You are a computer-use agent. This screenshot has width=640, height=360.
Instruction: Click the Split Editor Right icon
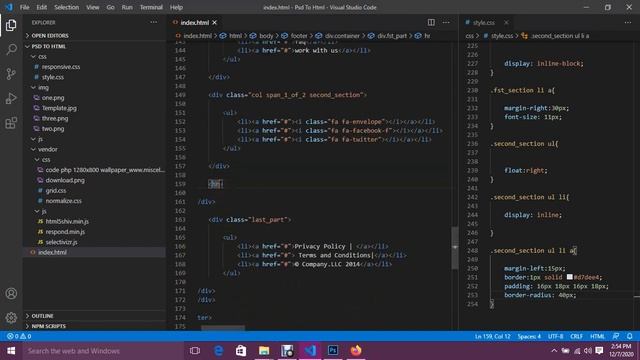[x=431, y=22]
